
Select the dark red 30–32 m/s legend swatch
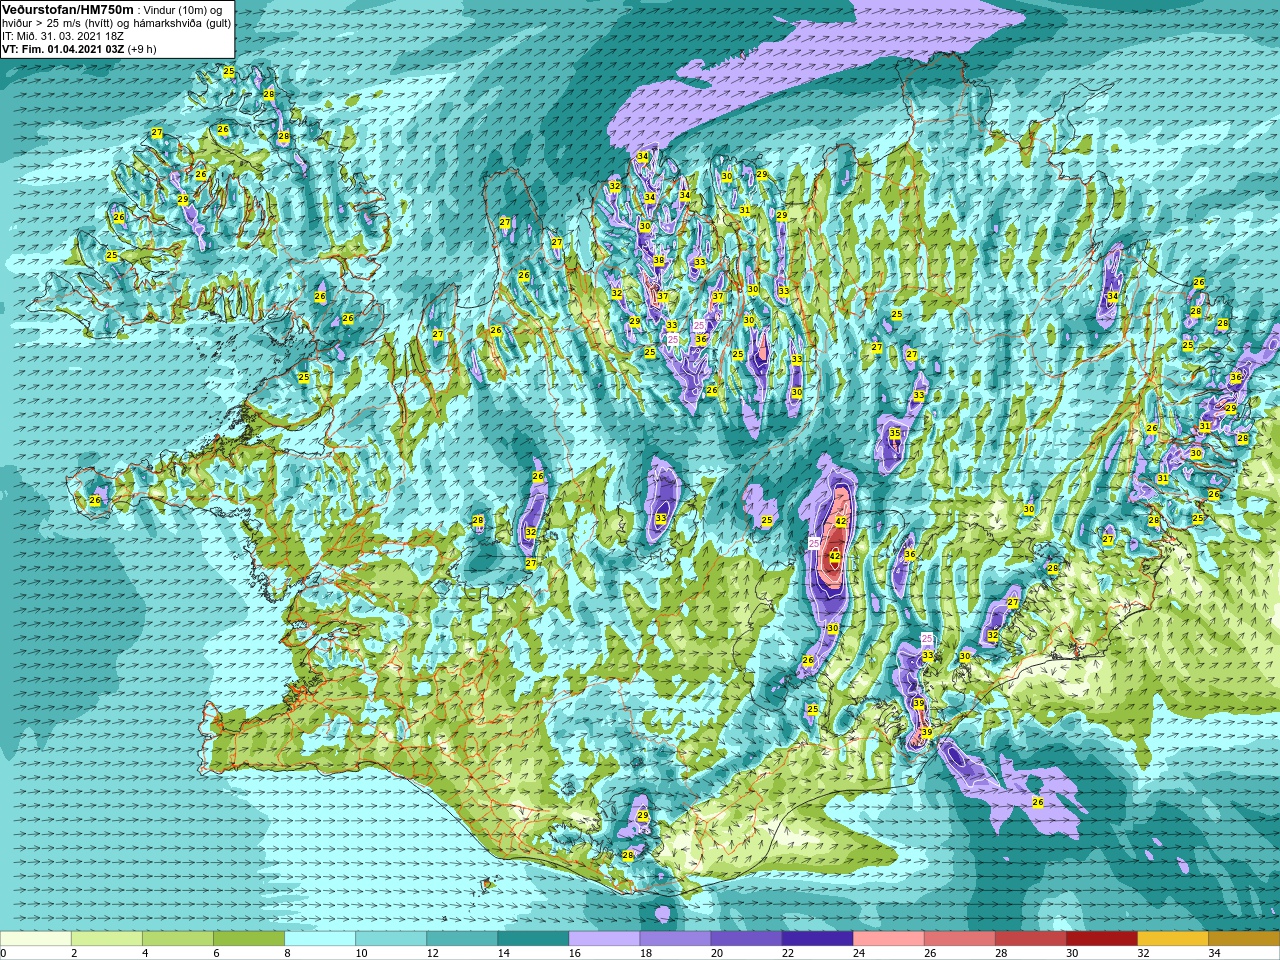point(1101,939)
